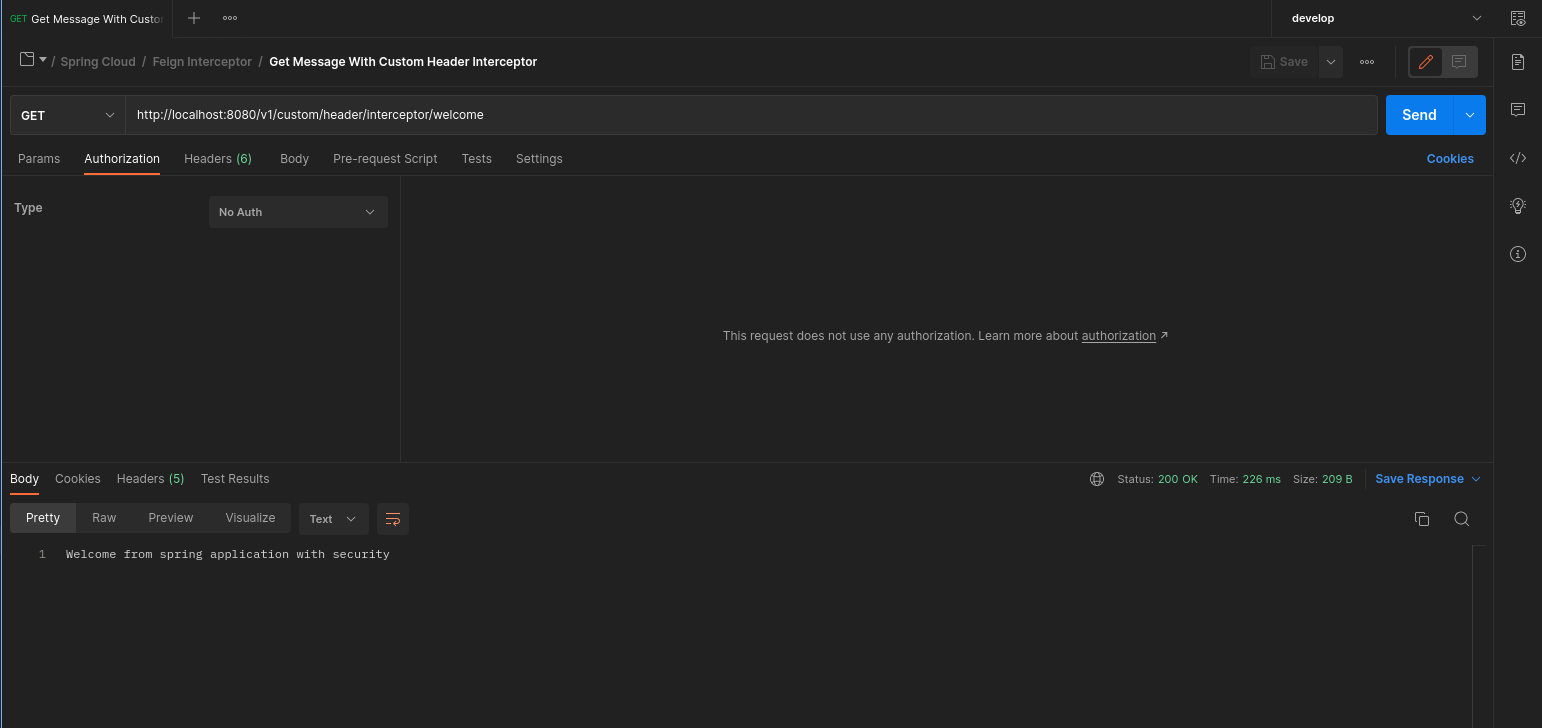
Task: Switch to the Pre-request Script tab
Action: (x=385, y=159)
